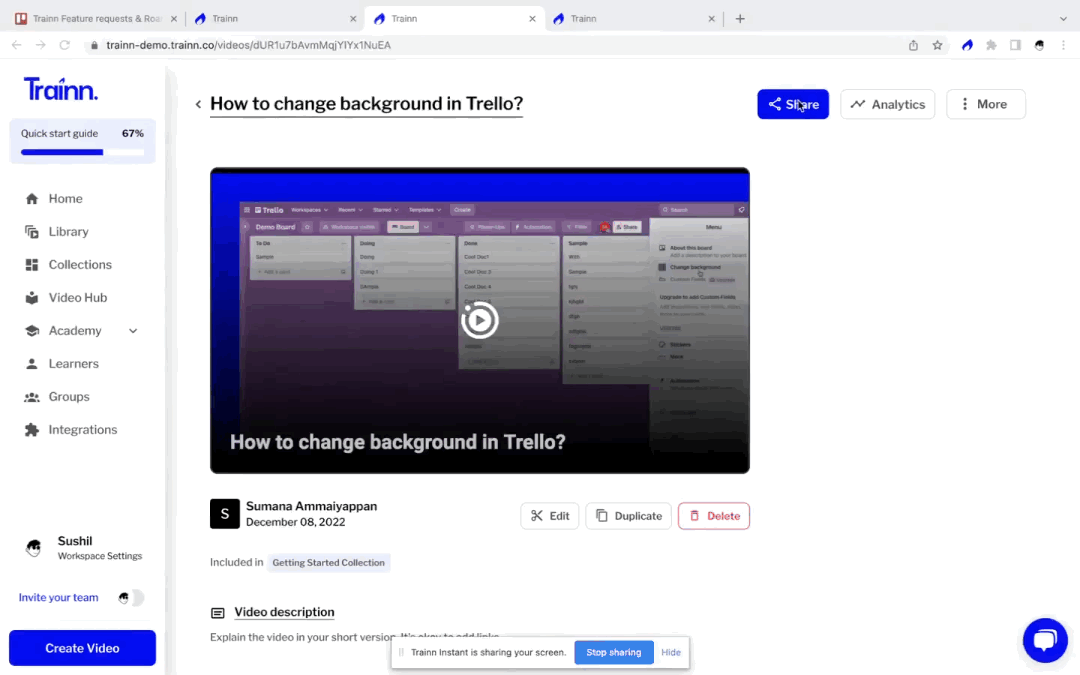The height and width of the screenshot is (675, 1080).
Task: Click the Academy graduation cap icon
Action: point(32,331)
